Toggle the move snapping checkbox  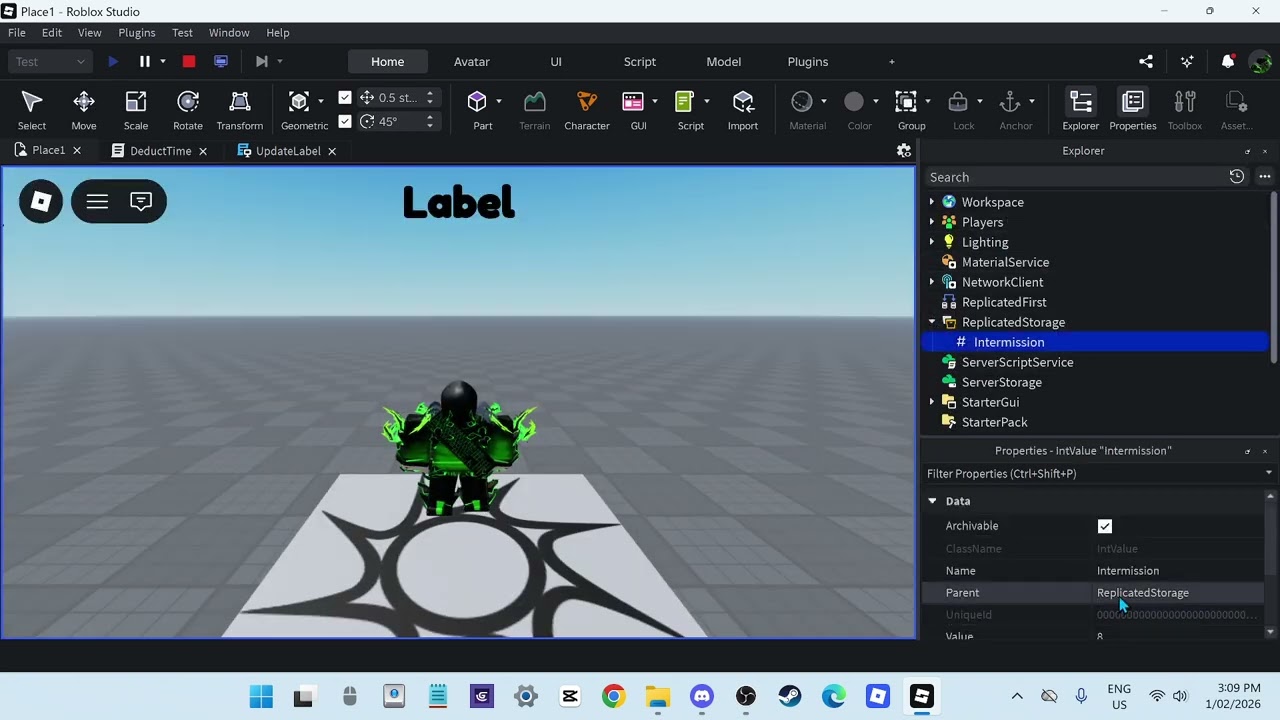point(345,98)
